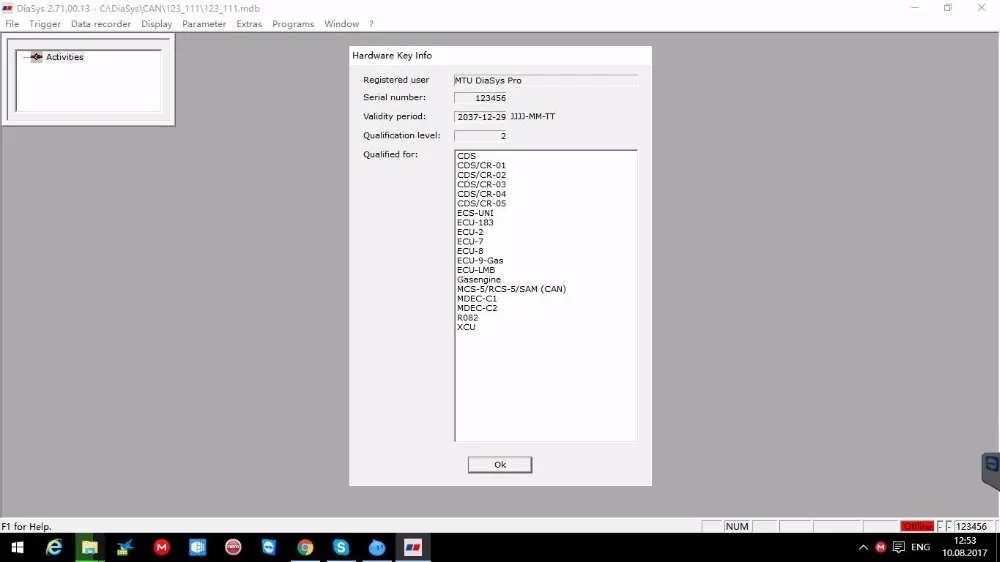Click the Serial number field

point(480,98)
